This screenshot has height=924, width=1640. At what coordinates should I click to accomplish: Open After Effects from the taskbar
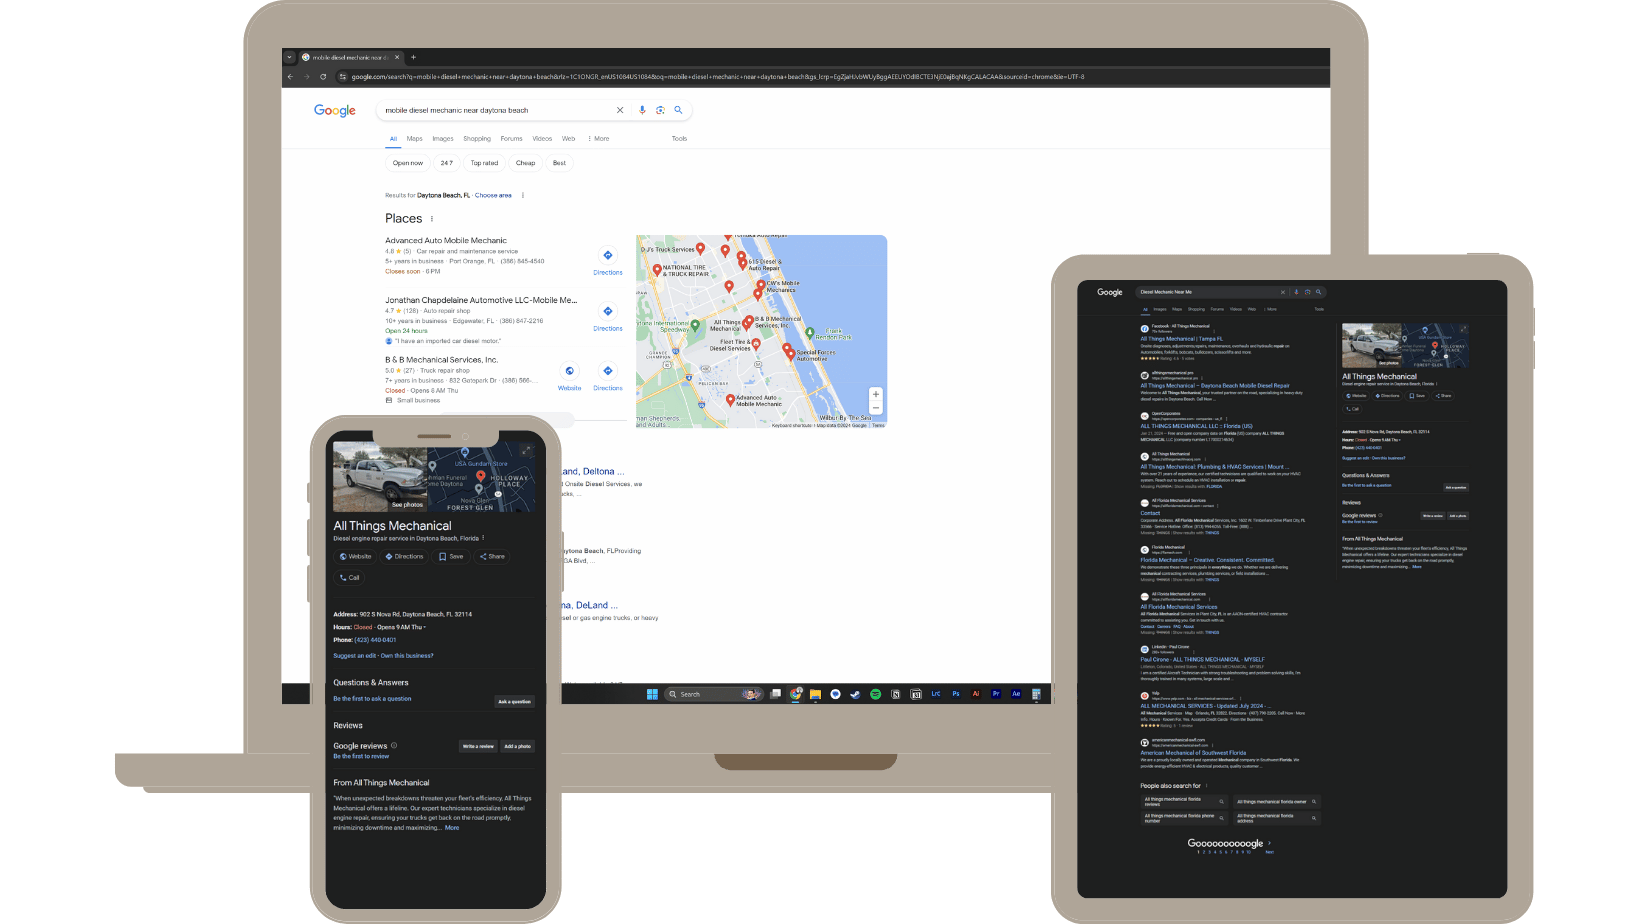point(1016,694)
